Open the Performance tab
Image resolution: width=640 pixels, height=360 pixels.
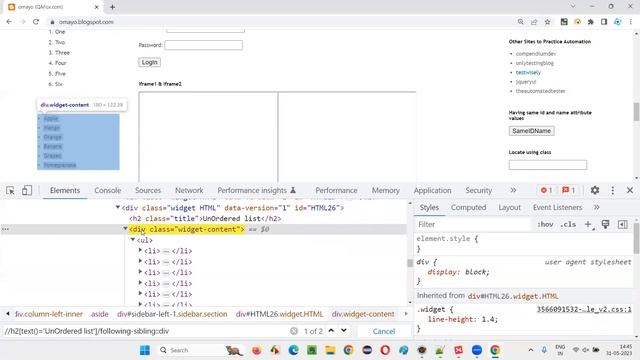336,190
